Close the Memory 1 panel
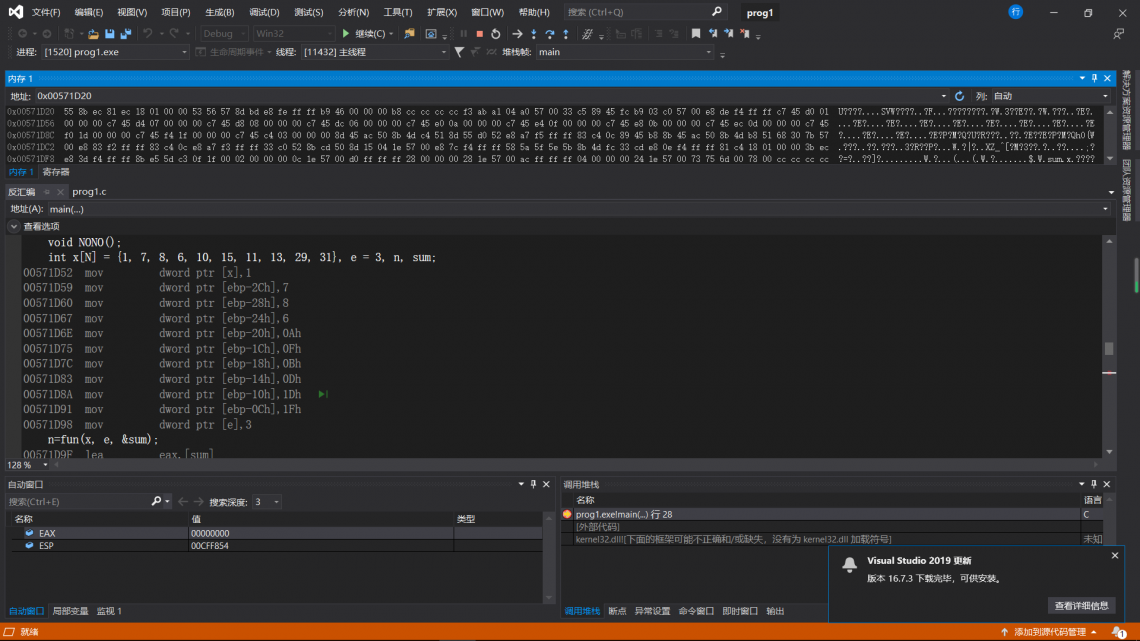This screenshot has width=1140, height=641. (1107, 78)
